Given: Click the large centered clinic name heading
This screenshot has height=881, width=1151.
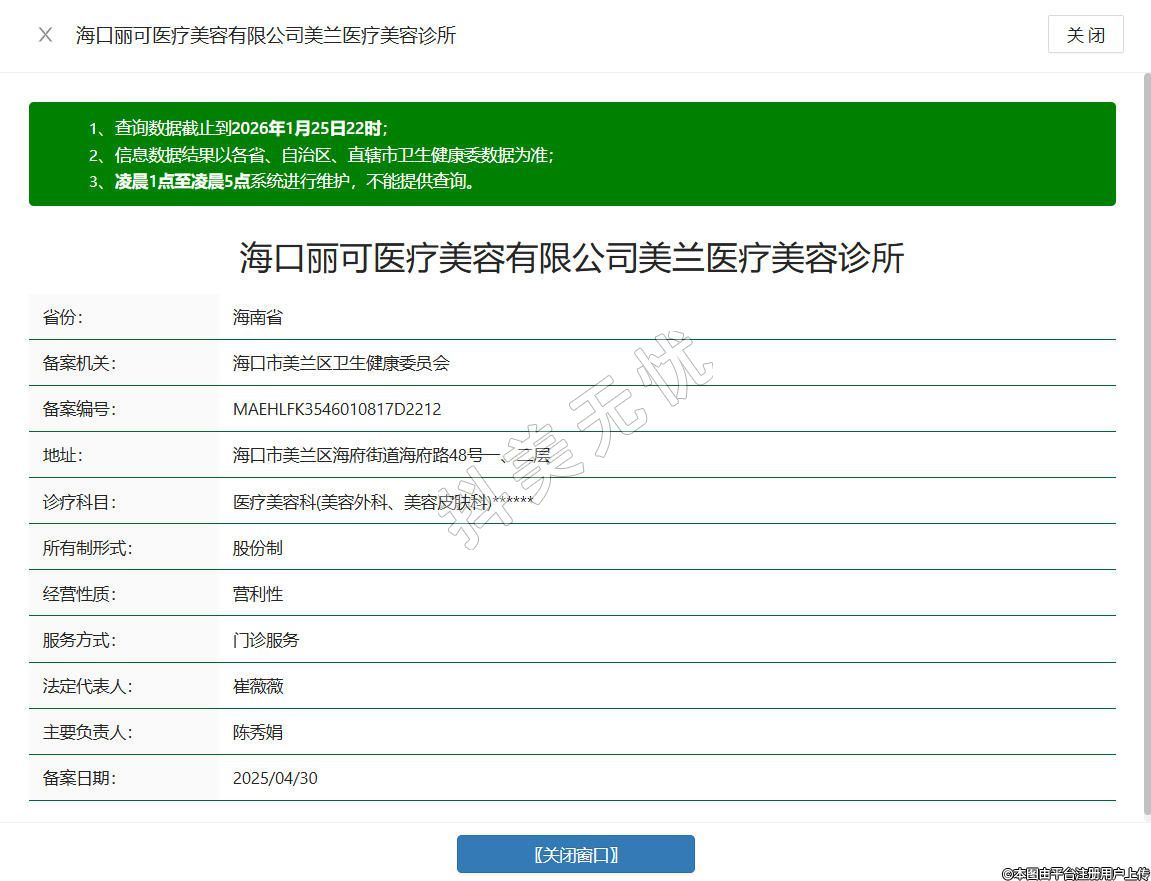Looking at the screenshot, I should [x=572, y=258].
